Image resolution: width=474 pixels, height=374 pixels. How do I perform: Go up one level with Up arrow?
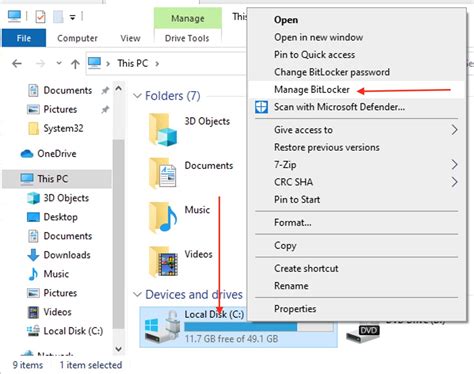pyautogui.click(x=75, y=64)
